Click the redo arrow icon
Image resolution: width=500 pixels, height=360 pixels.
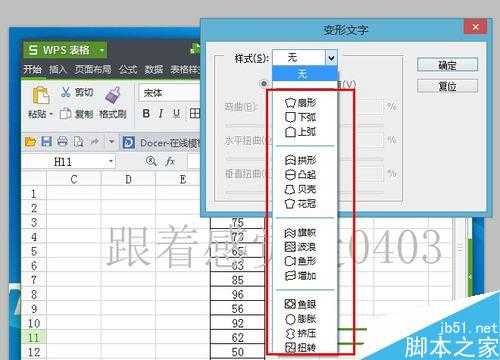point(95,142)
